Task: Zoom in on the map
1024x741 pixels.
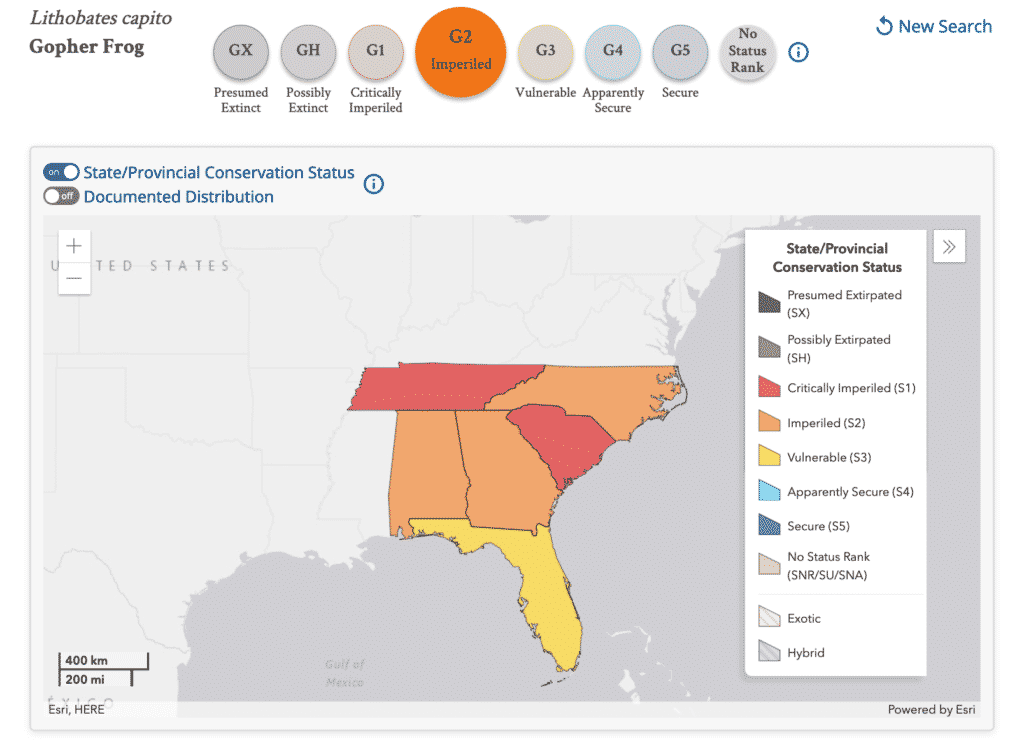Action: pos(75,246)
